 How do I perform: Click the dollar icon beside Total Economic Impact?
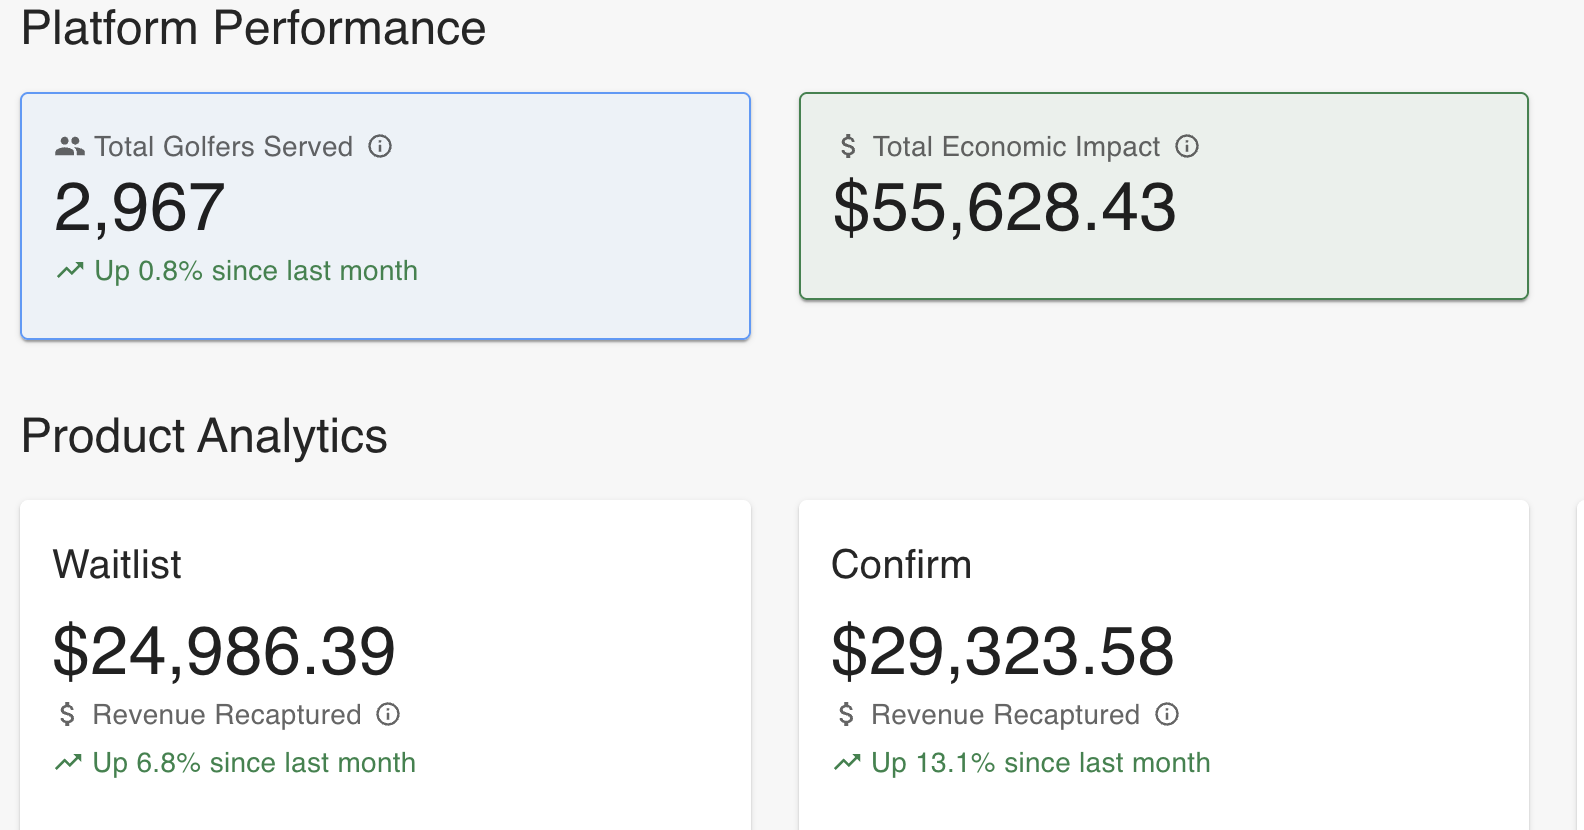[x=848, y=147]
